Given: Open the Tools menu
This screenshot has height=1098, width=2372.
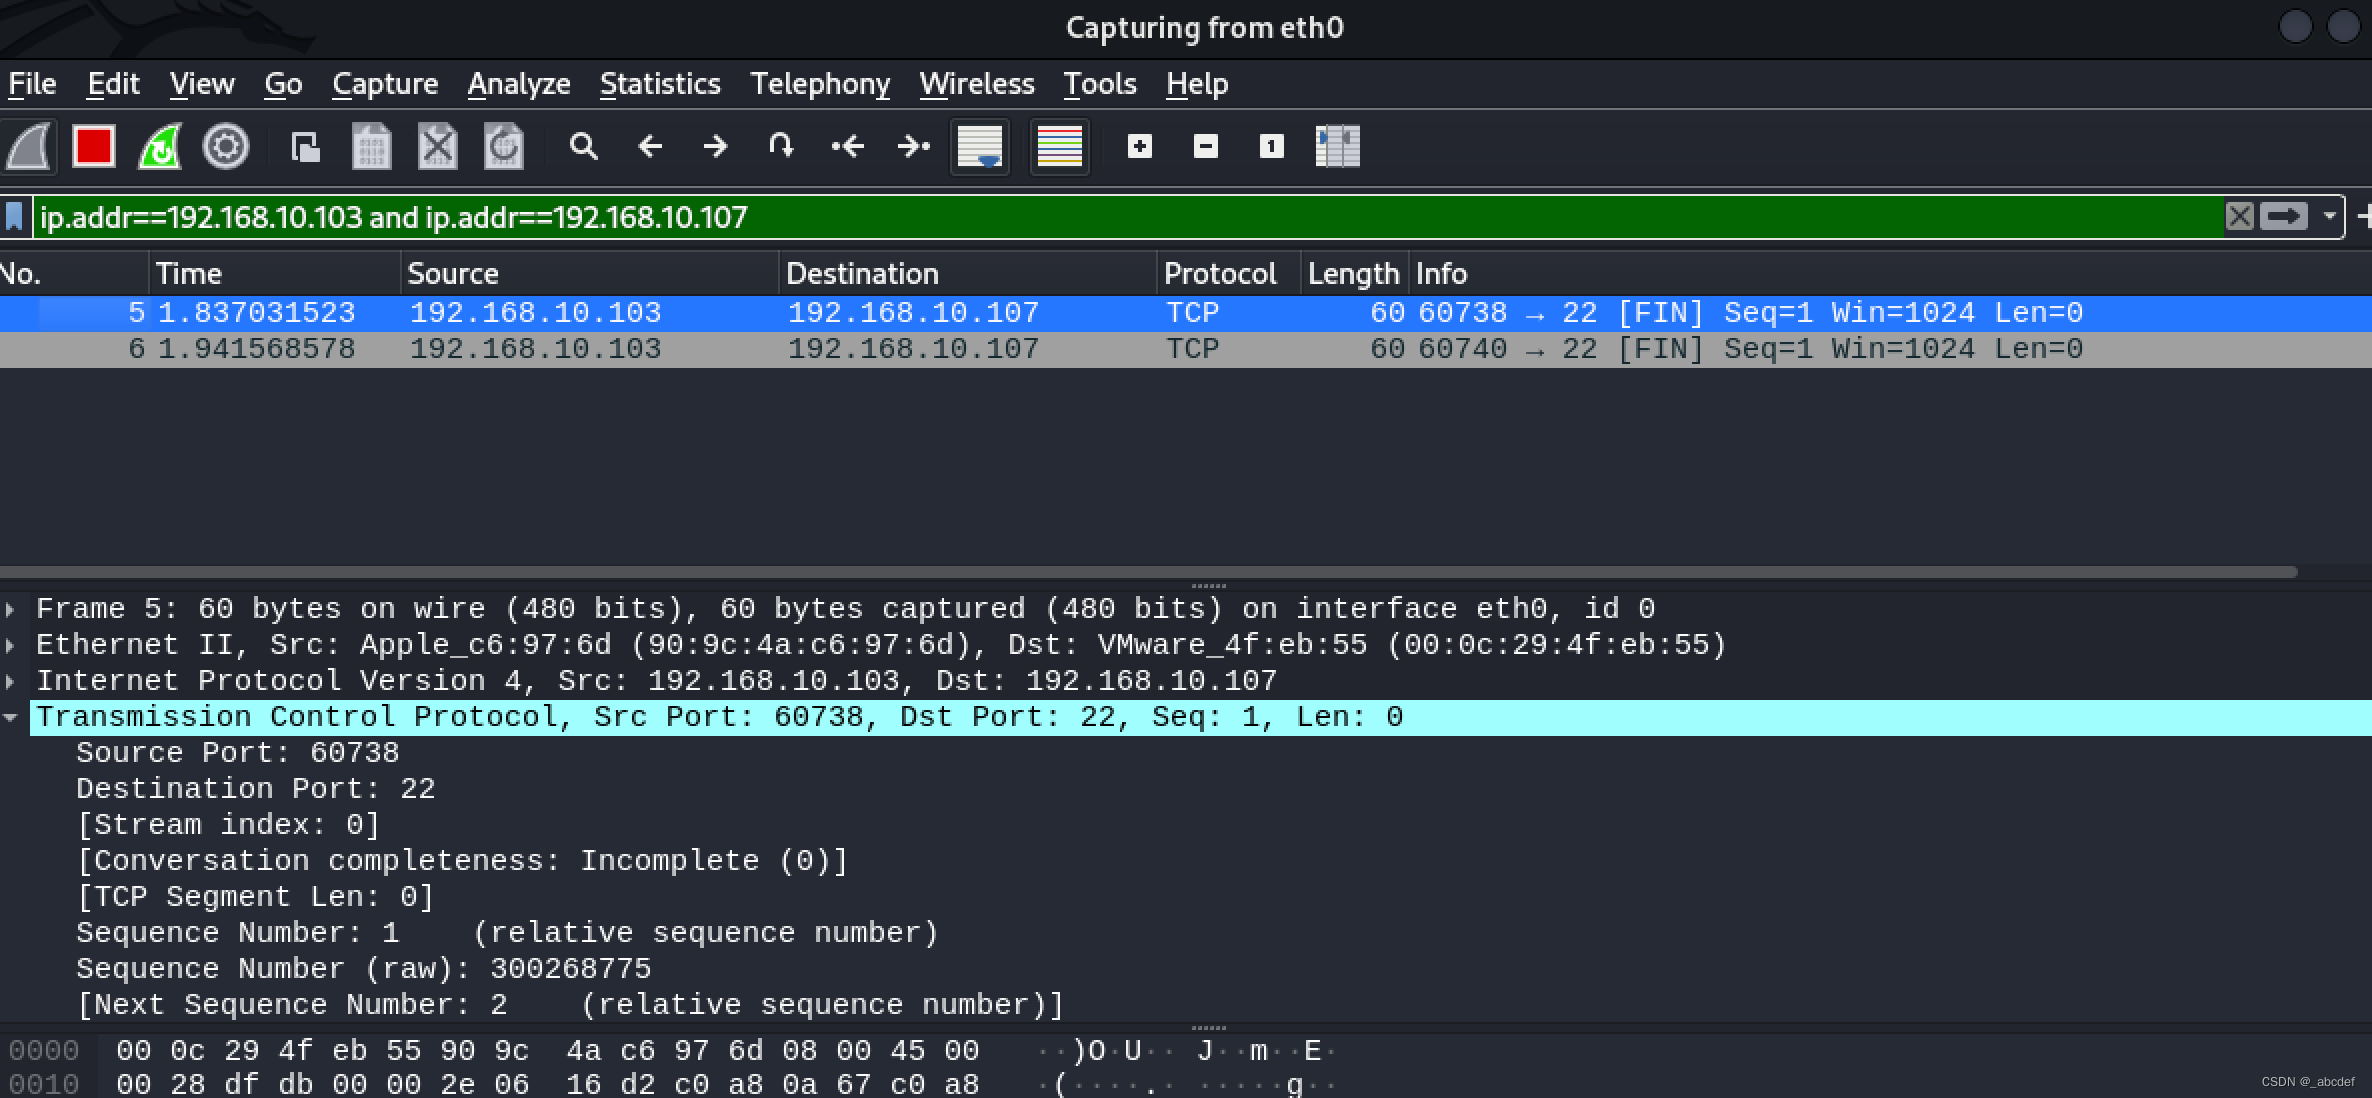Looking at the screenshot, I should point(1100,84).
